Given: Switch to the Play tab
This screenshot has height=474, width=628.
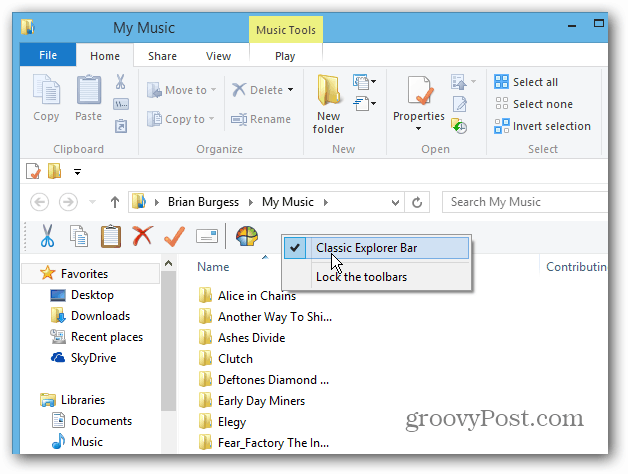Looking at the screenshot, I should [285, 56].
